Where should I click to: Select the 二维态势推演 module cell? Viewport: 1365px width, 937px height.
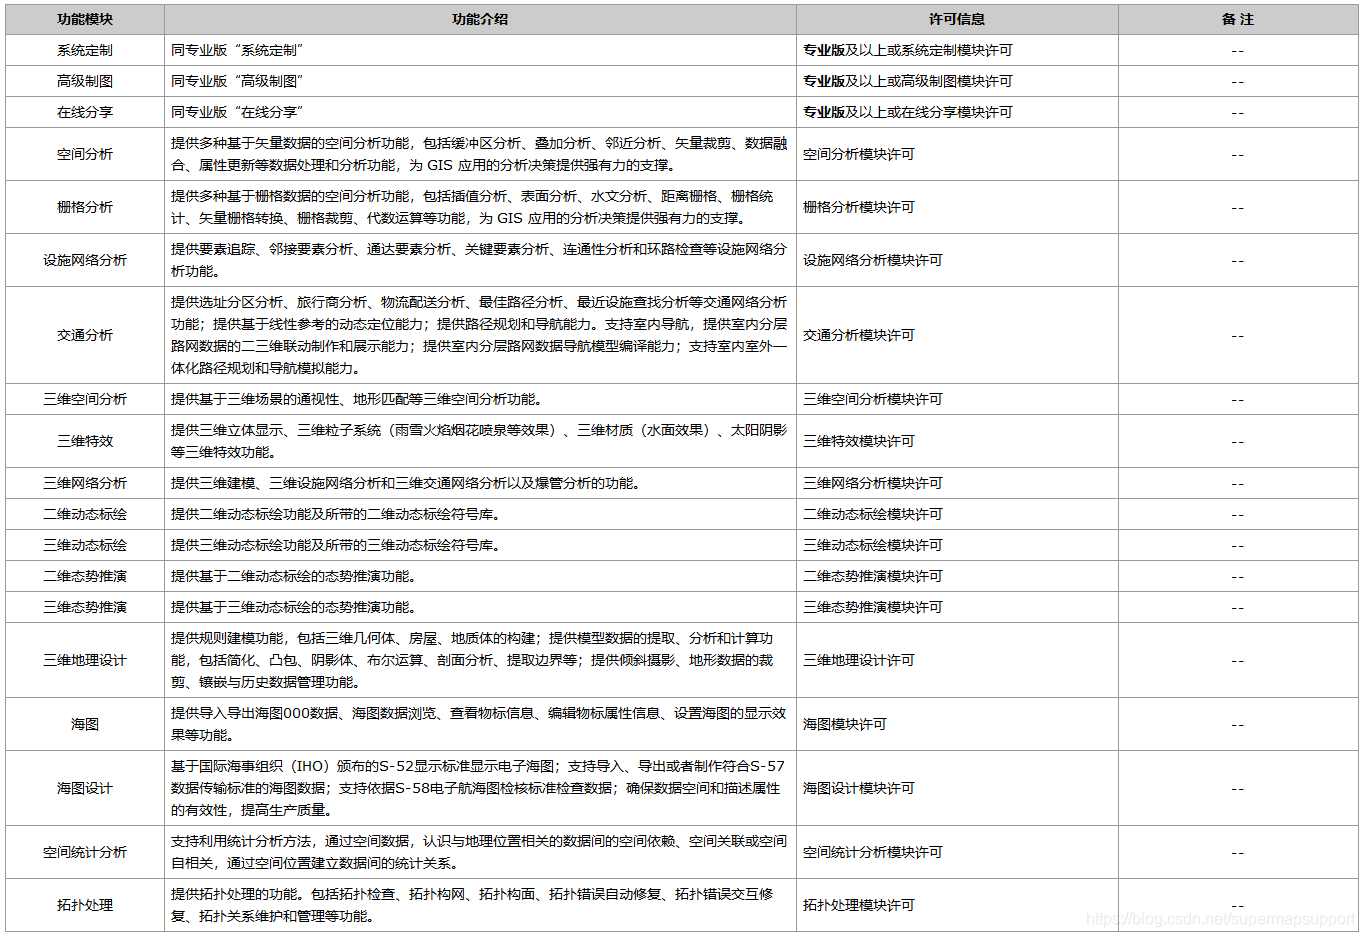pyautogui.click(x=85, y=576)
